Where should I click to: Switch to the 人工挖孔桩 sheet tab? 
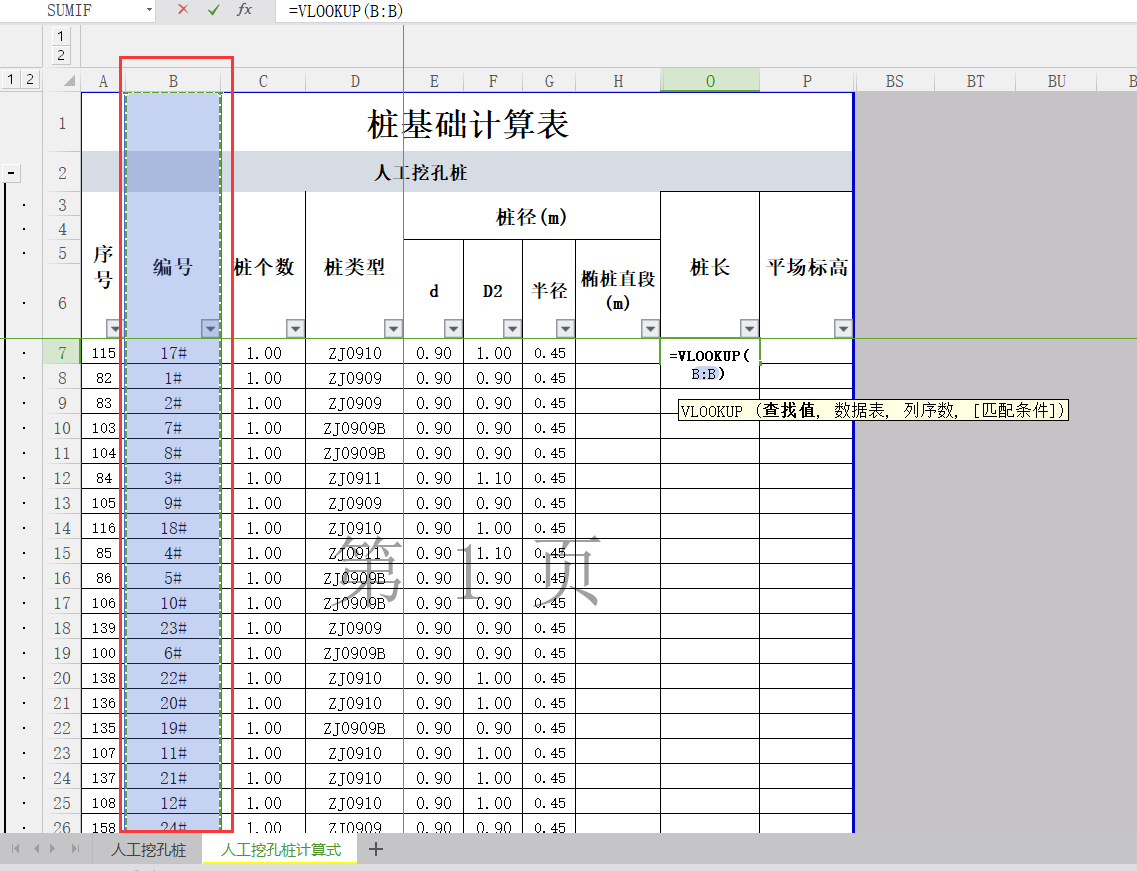click(x=148, y=850)
